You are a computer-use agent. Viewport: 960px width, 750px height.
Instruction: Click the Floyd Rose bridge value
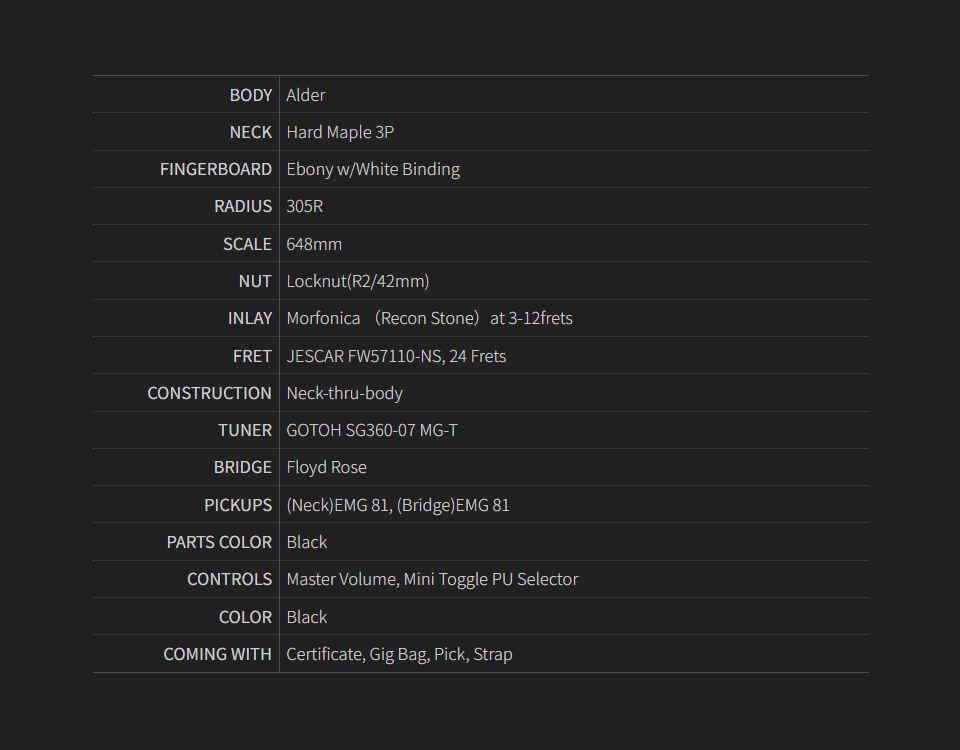[x=327, y=467]
